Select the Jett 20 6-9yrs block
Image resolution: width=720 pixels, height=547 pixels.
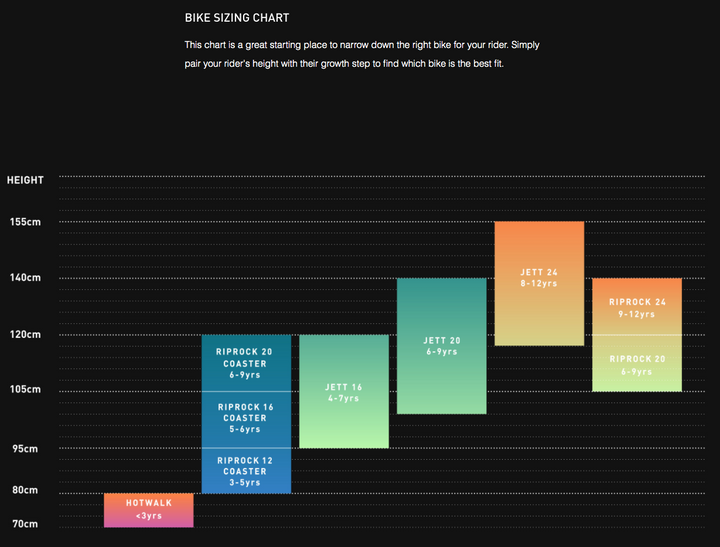coord(442,346)
